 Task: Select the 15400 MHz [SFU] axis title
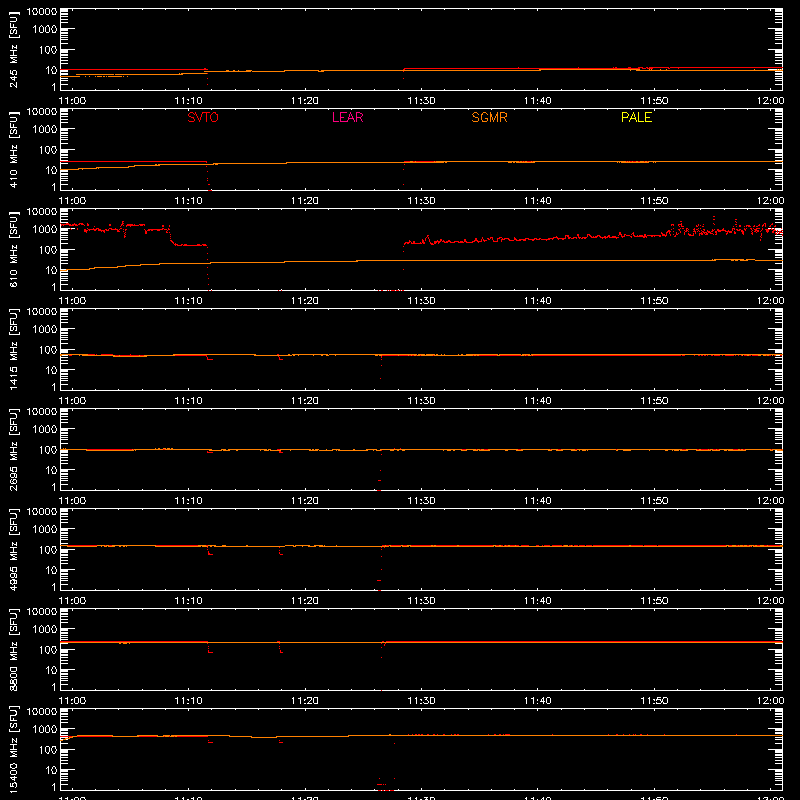coord(13,749)
